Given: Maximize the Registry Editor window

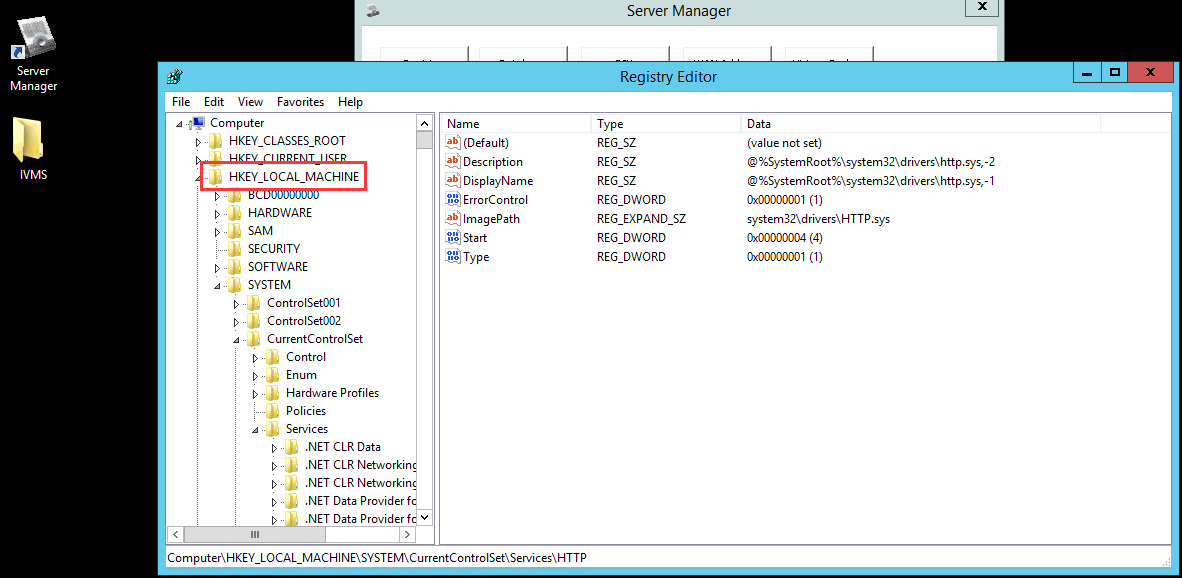Looking at the screenshot, I should 1114,72.
